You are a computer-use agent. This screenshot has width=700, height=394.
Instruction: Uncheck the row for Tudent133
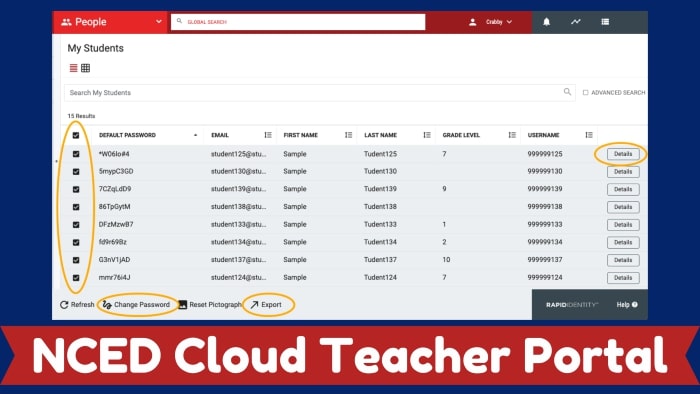coord(76,224)
